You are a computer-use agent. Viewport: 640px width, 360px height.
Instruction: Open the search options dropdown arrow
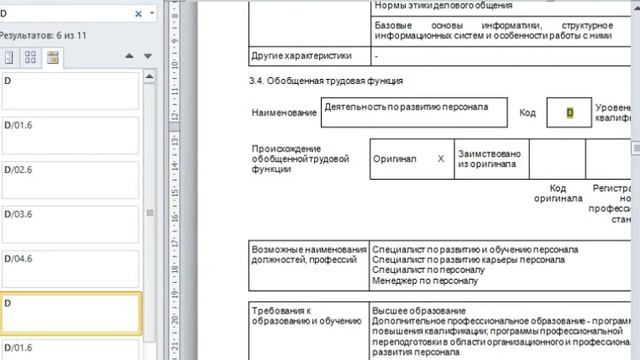coord(152,13)
